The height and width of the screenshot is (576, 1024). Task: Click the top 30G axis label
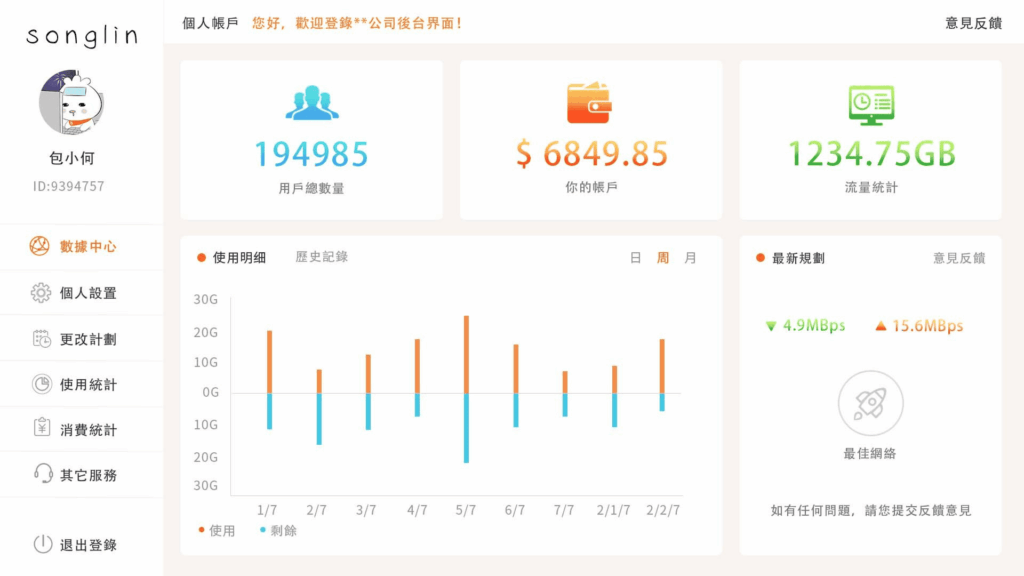pos(206,300)
